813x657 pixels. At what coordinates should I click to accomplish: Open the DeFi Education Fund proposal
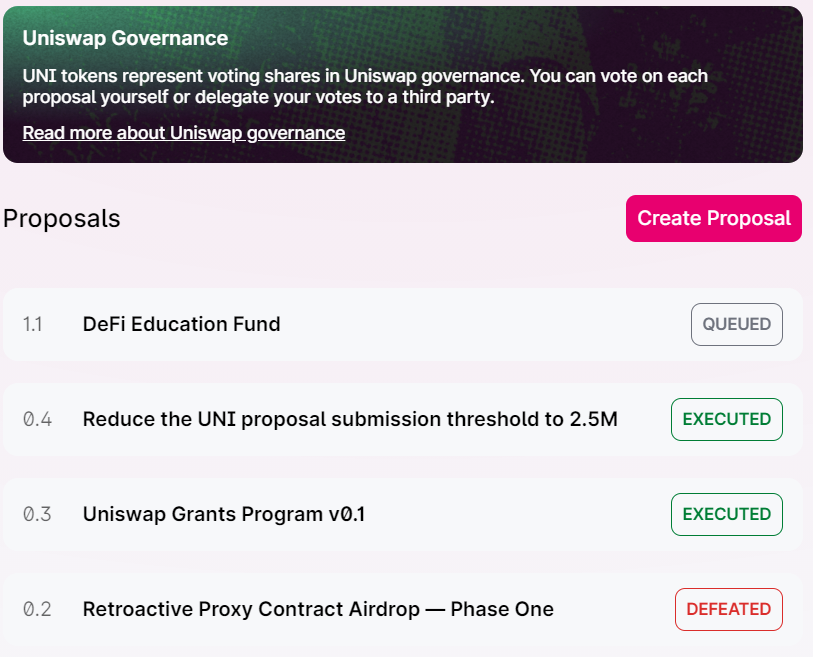point(181,324)
